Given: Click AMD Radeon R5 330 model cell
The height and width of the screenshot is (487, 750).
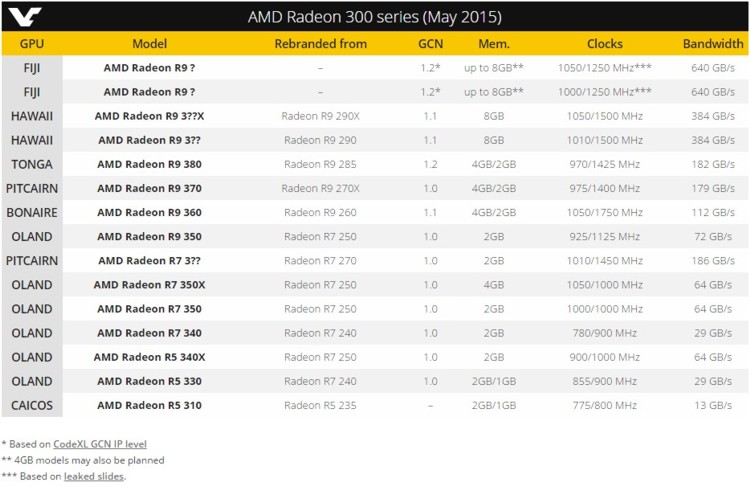Looking at the screenshot, I should pos(150,381).
